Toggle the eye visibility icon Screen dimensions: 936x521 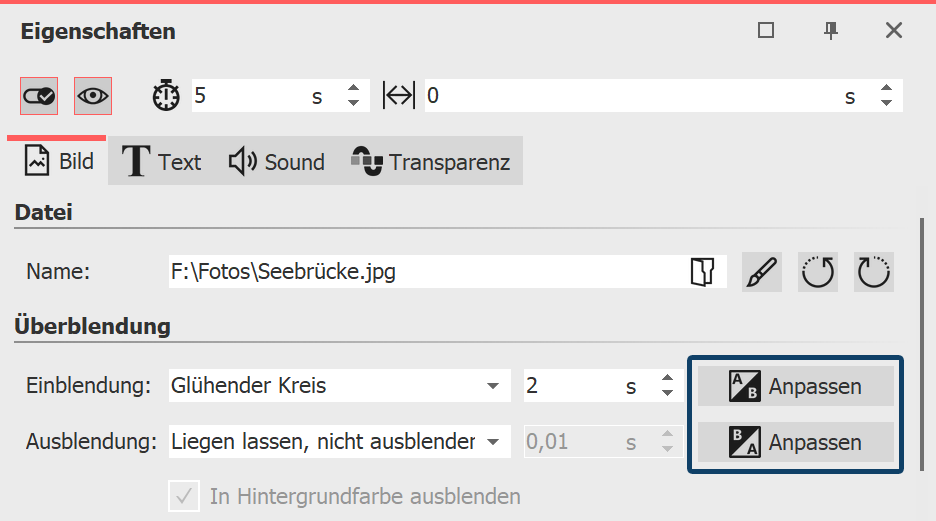pos(93,96)
